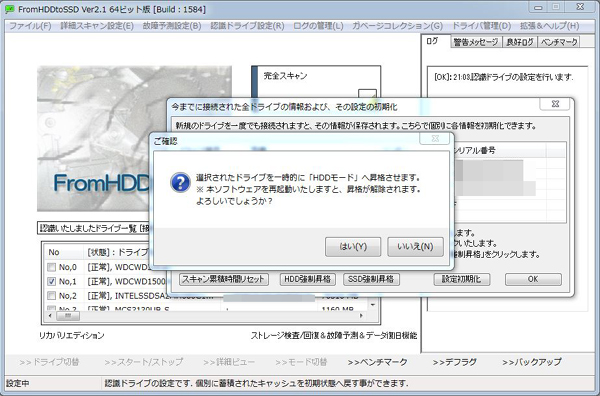Uncheck the No,1 drive checkbox
The image size is (600, 396).
[x=51, y=282]
